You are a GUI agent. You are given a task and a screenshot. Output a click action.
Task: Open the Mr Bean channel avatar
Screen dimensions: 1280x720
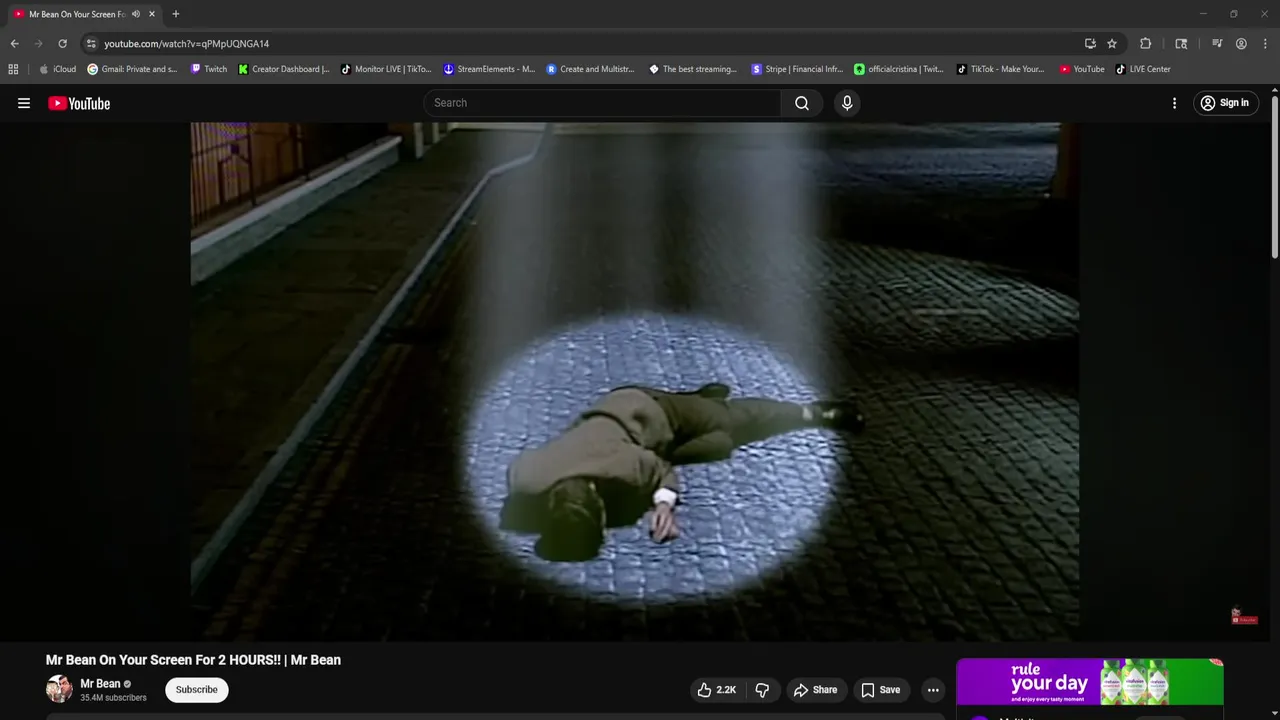[59, 689]
